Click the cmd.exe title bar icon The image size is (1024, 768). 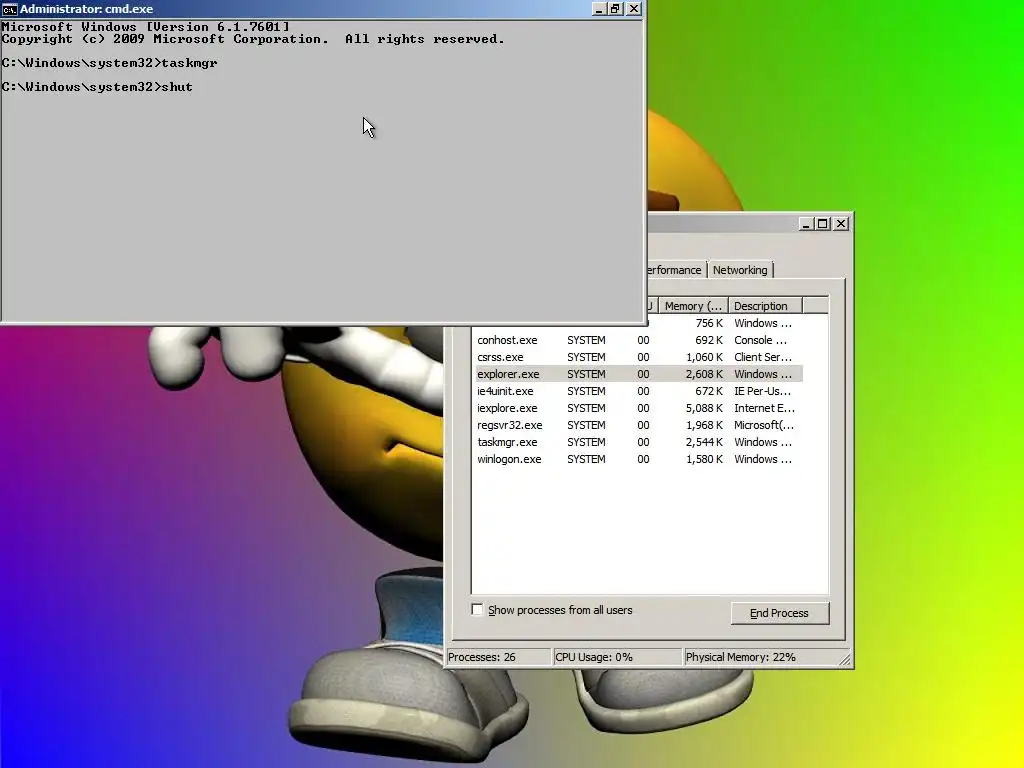coord(9,9)
